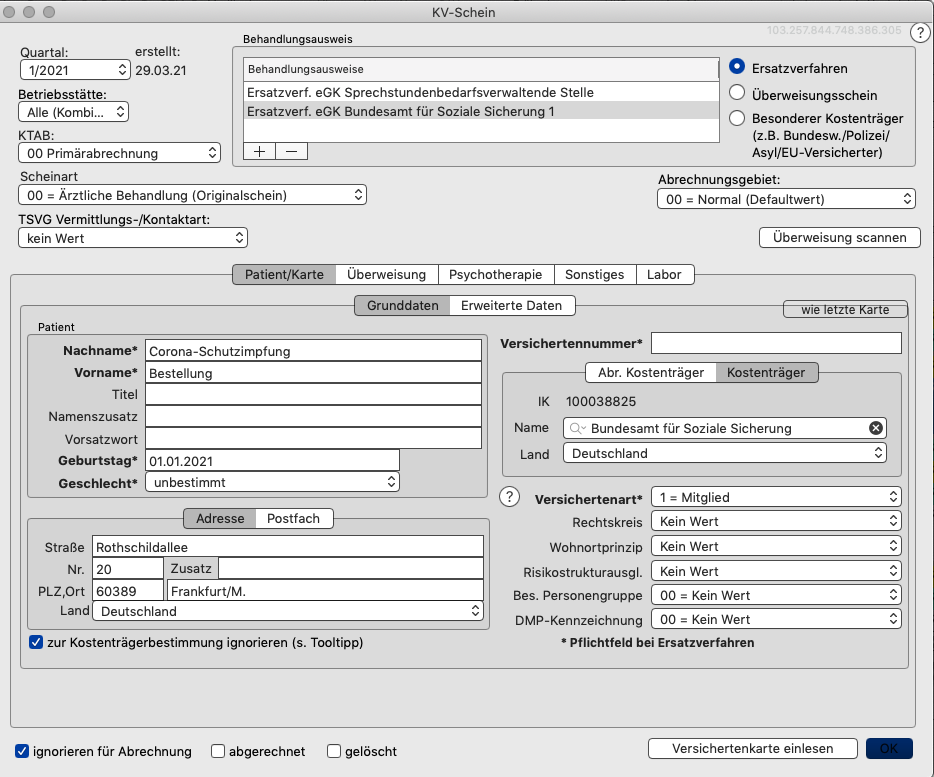Click the magnifier icon in Kostenträger Name field

577,428
